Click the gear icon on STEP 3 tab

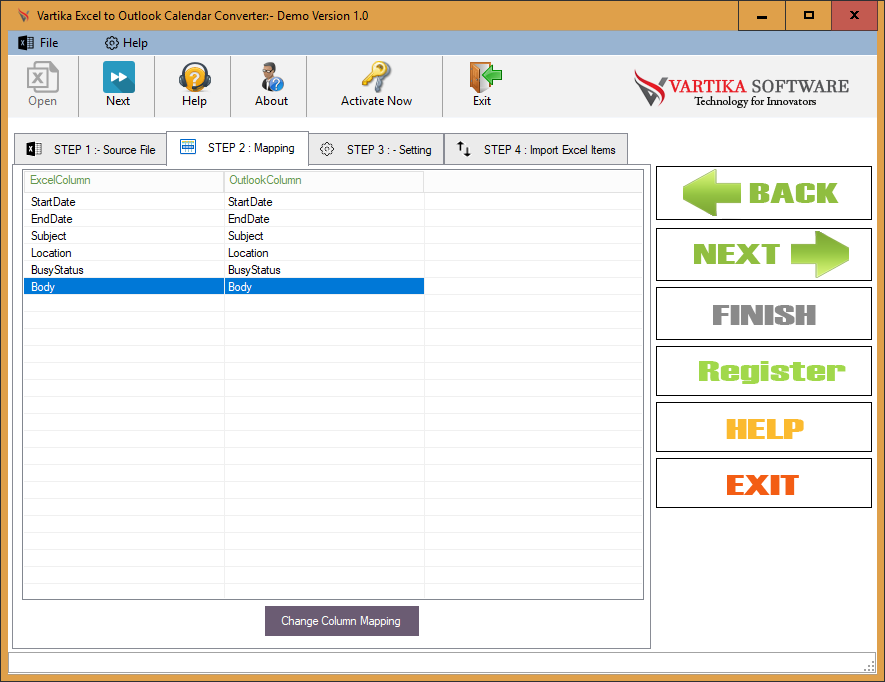(327, 149)
